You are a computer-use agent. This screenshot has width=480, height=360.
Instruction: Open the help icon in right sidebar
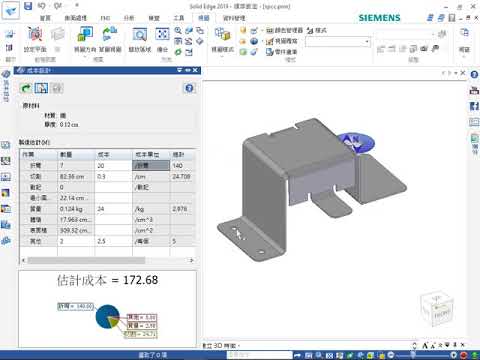[x=474, y=75]
